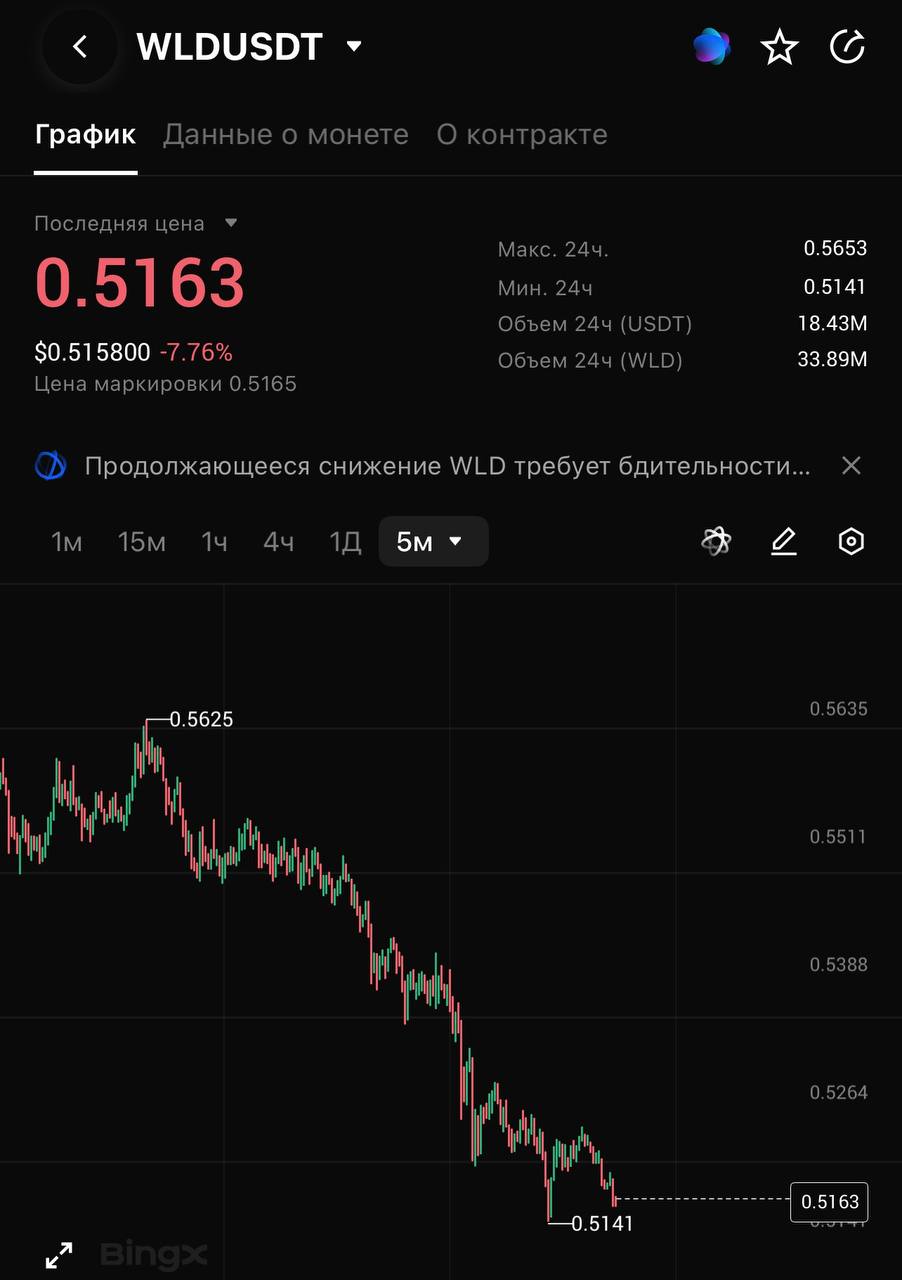This screenshot has height=1280, width=902.
Task: Open the colorful AI assistant orb icon
Action: tap(712, 47)
